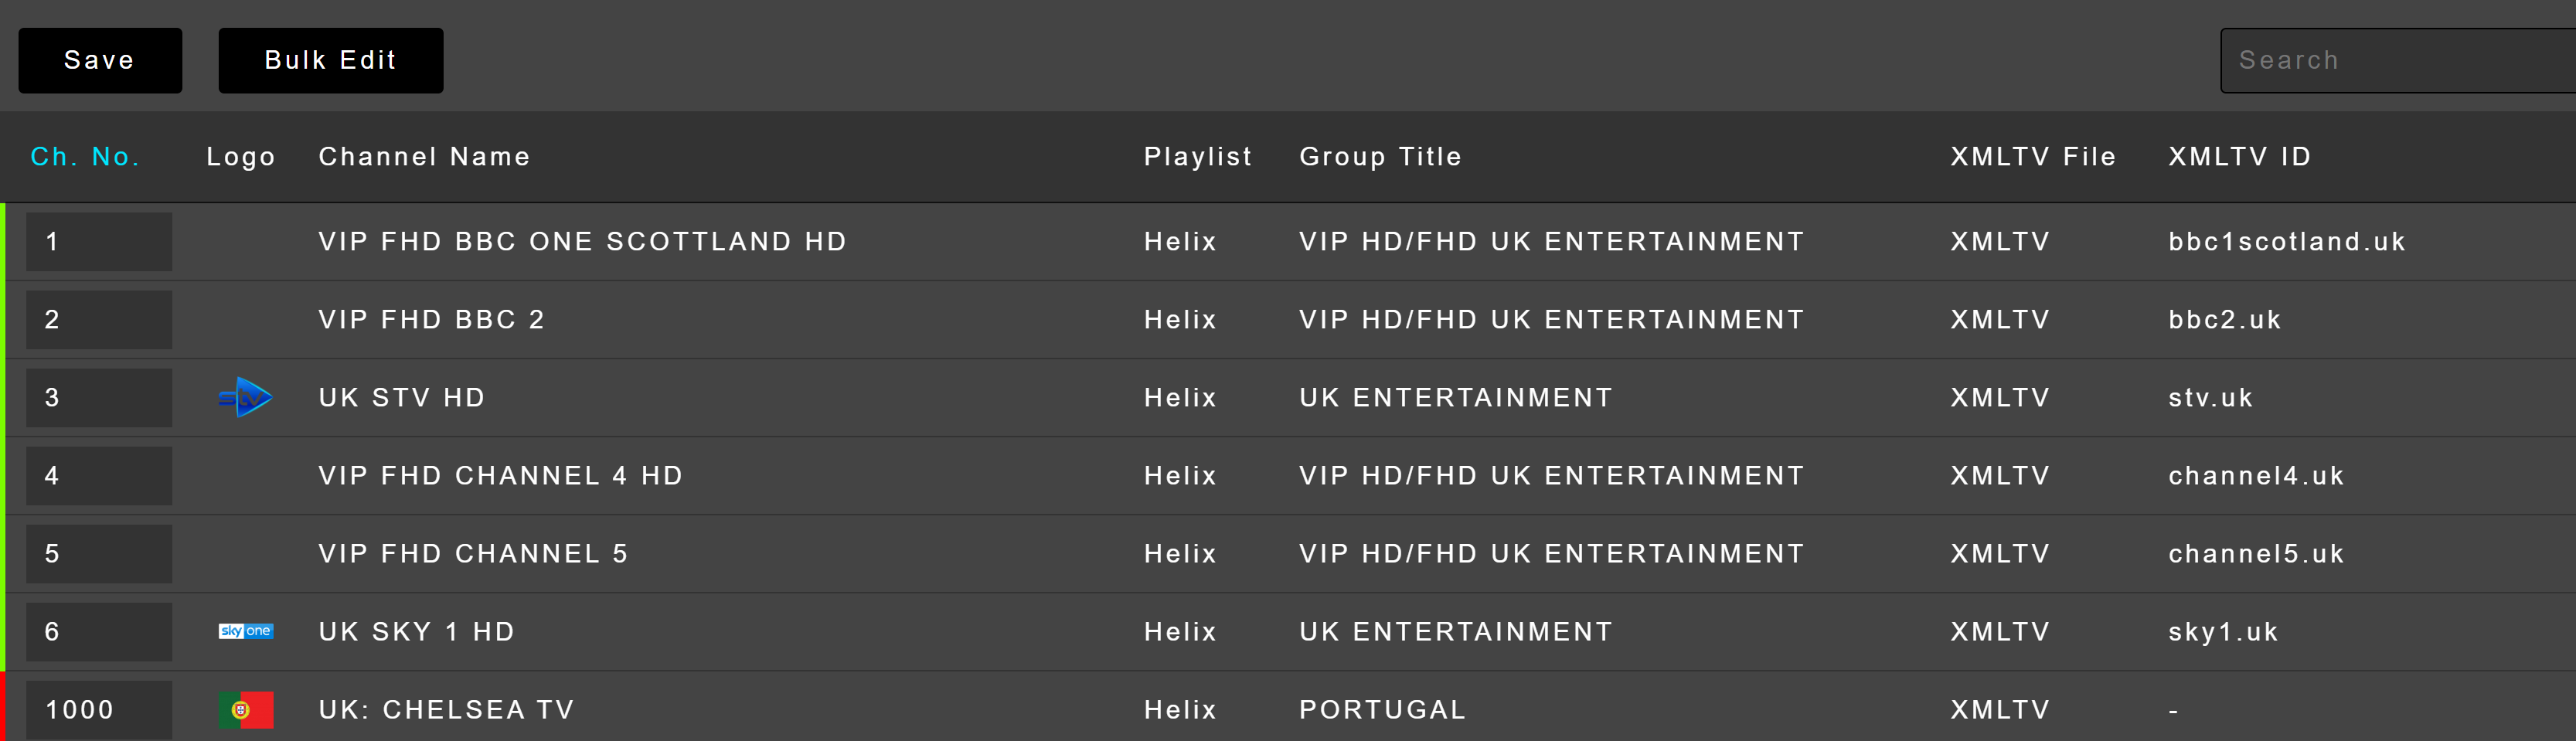Select channel number box for UK STV HD
Image resolution: width=2576 pixels, height=741 pixels.
[x=98, y=398]
